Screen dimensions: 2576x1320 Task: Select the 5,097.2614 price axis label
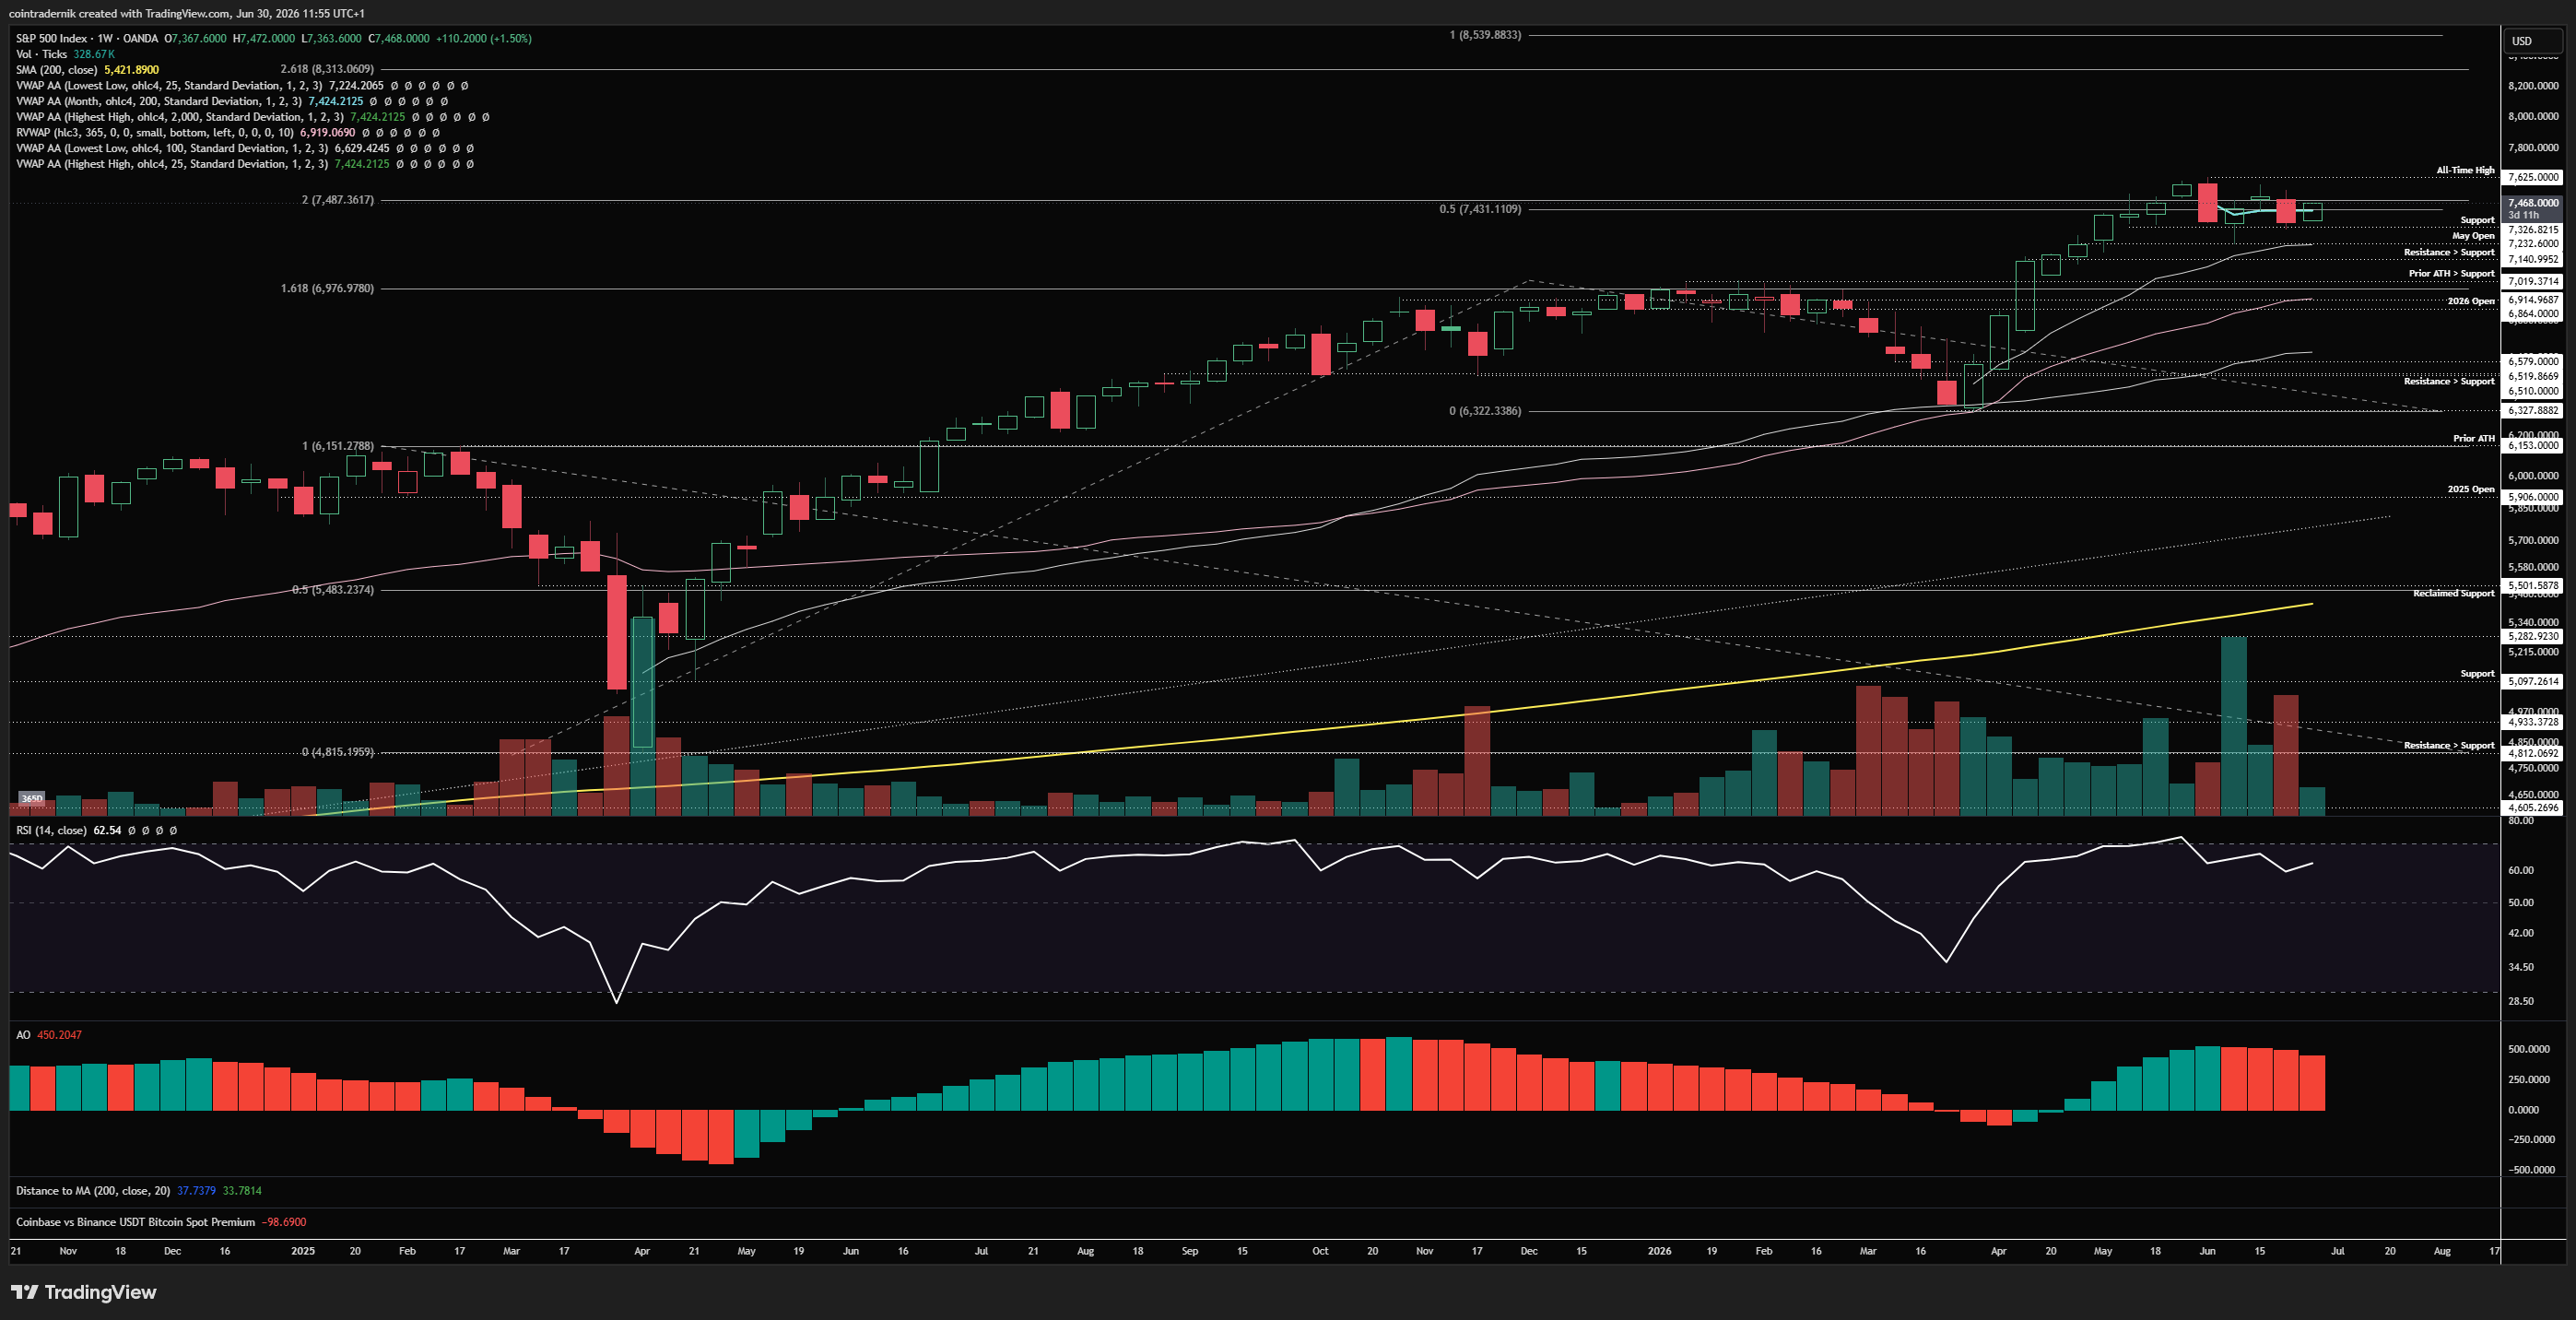2533,681
